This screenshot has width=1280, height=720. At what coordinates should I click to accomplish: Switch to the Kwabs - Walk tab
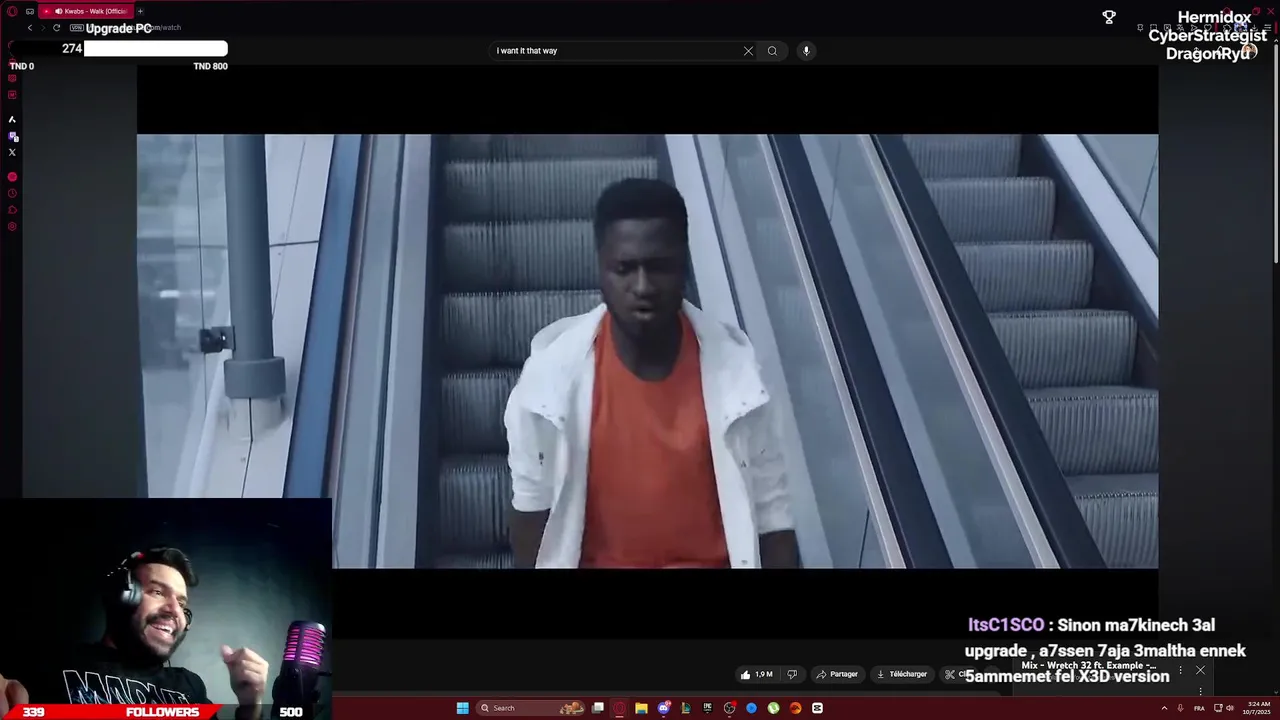coord(86,11)
